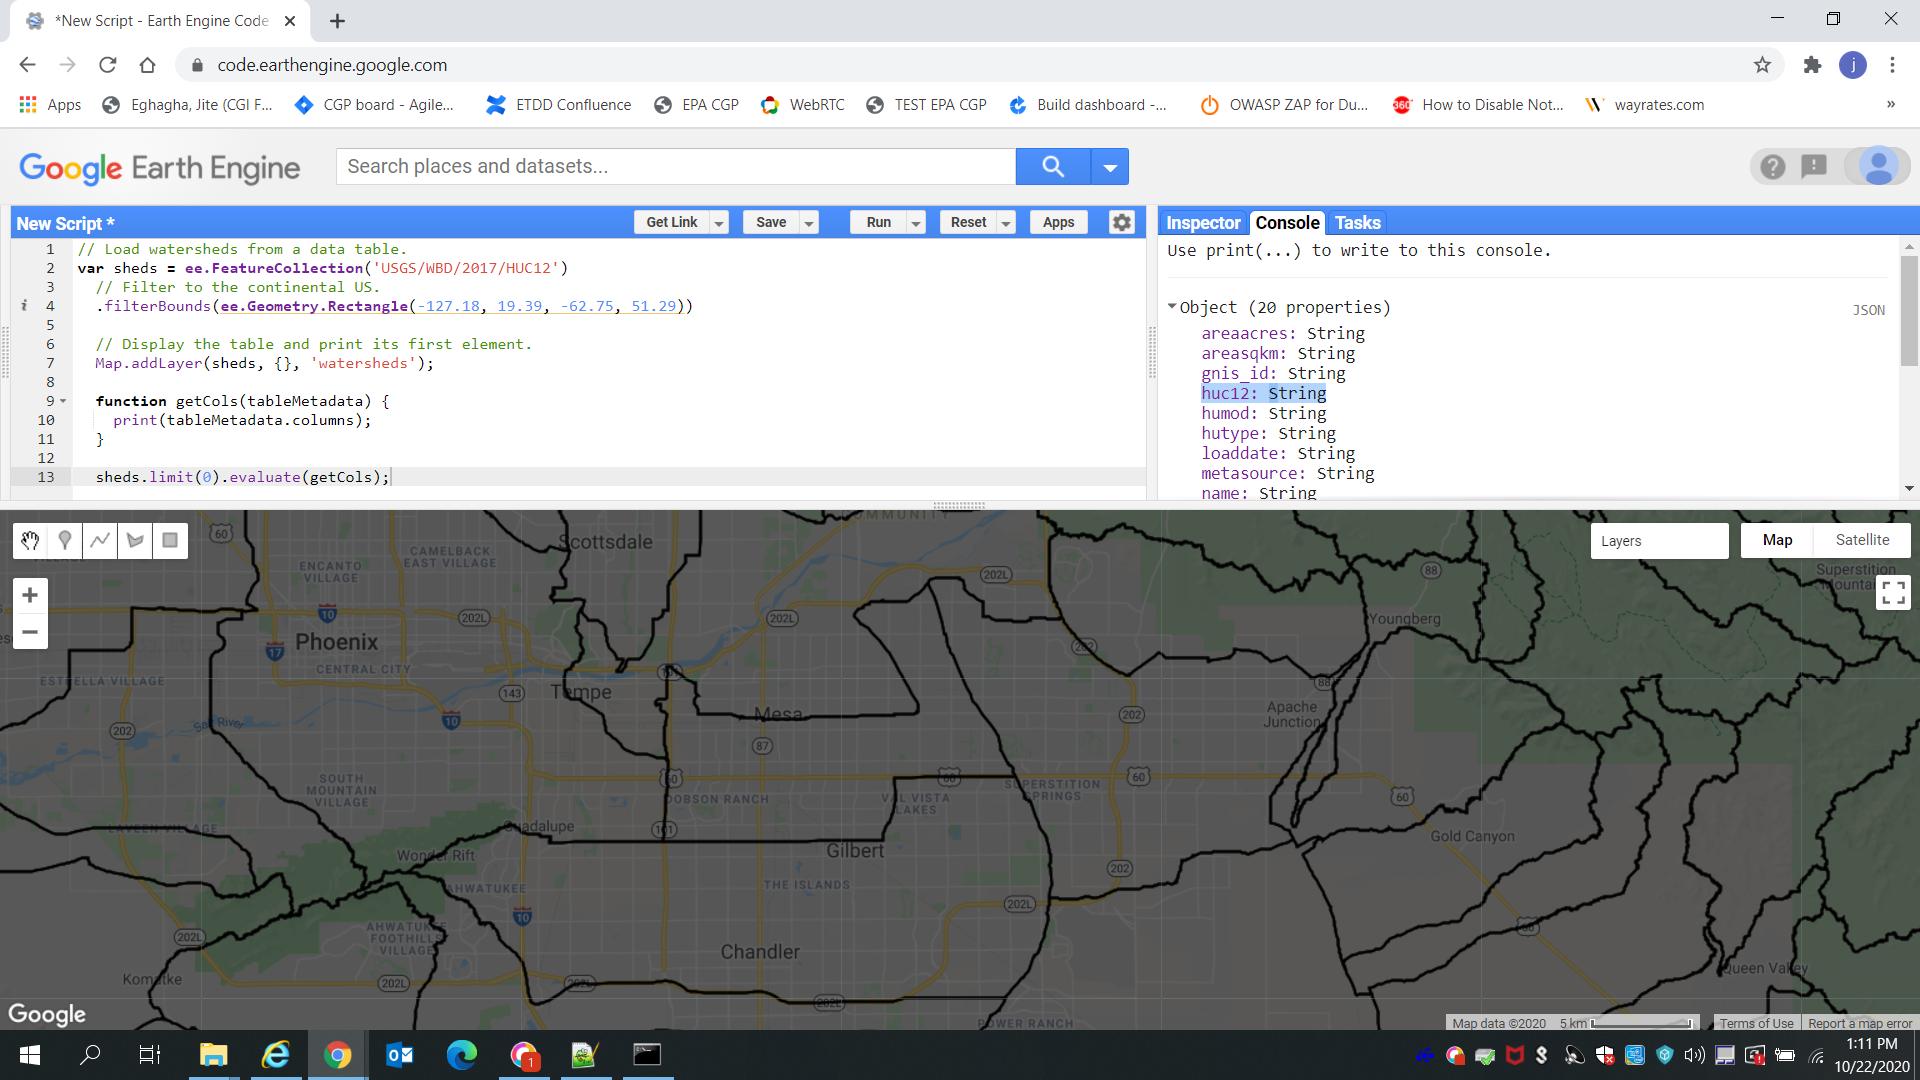The height and width of the screenshot is (1080, 1920).
Task: Open the Get Link dropdown arrow
Action: pos(719,222)
